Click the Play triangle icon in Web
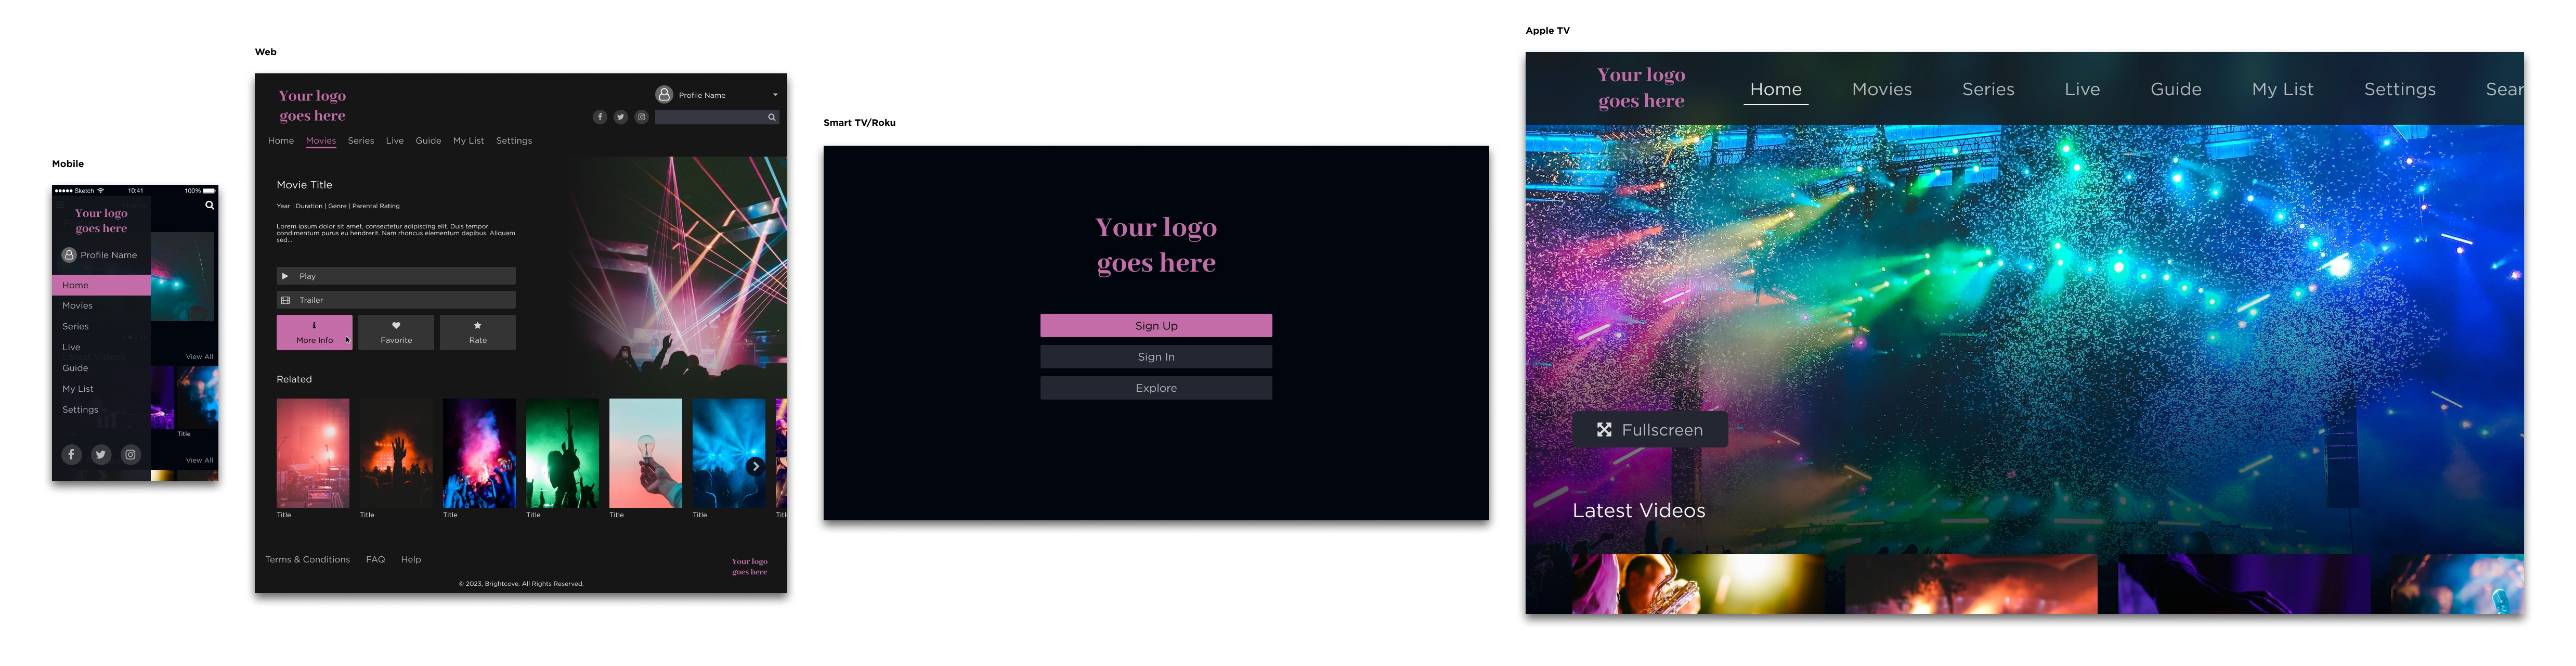 pyautogui.click(x=285, y=276)
